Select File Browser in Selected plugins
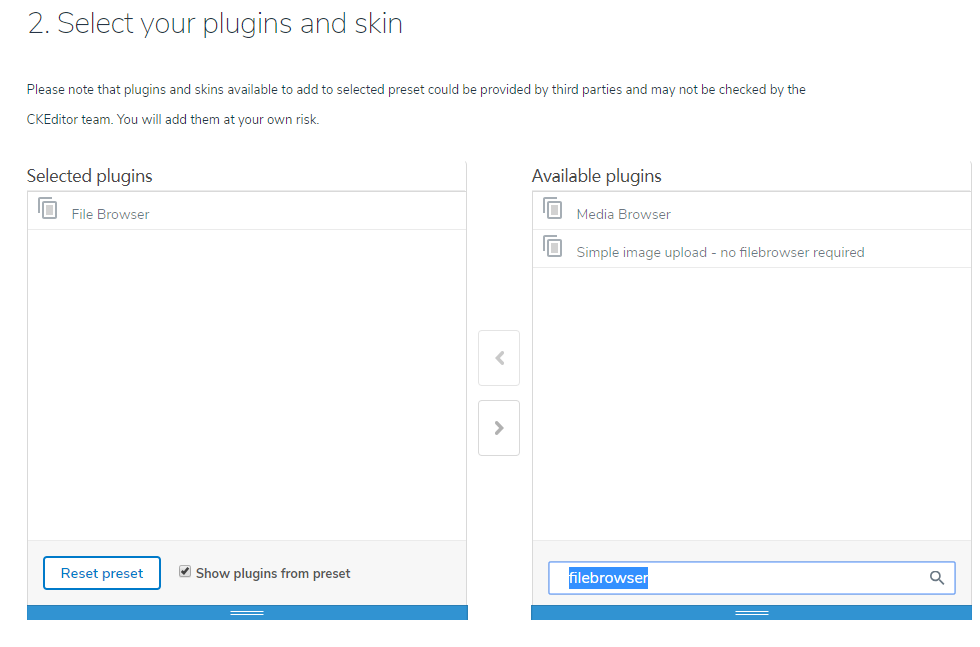Image resolution: width=980 pixels, height=647 pixels. tap(247, 211)
